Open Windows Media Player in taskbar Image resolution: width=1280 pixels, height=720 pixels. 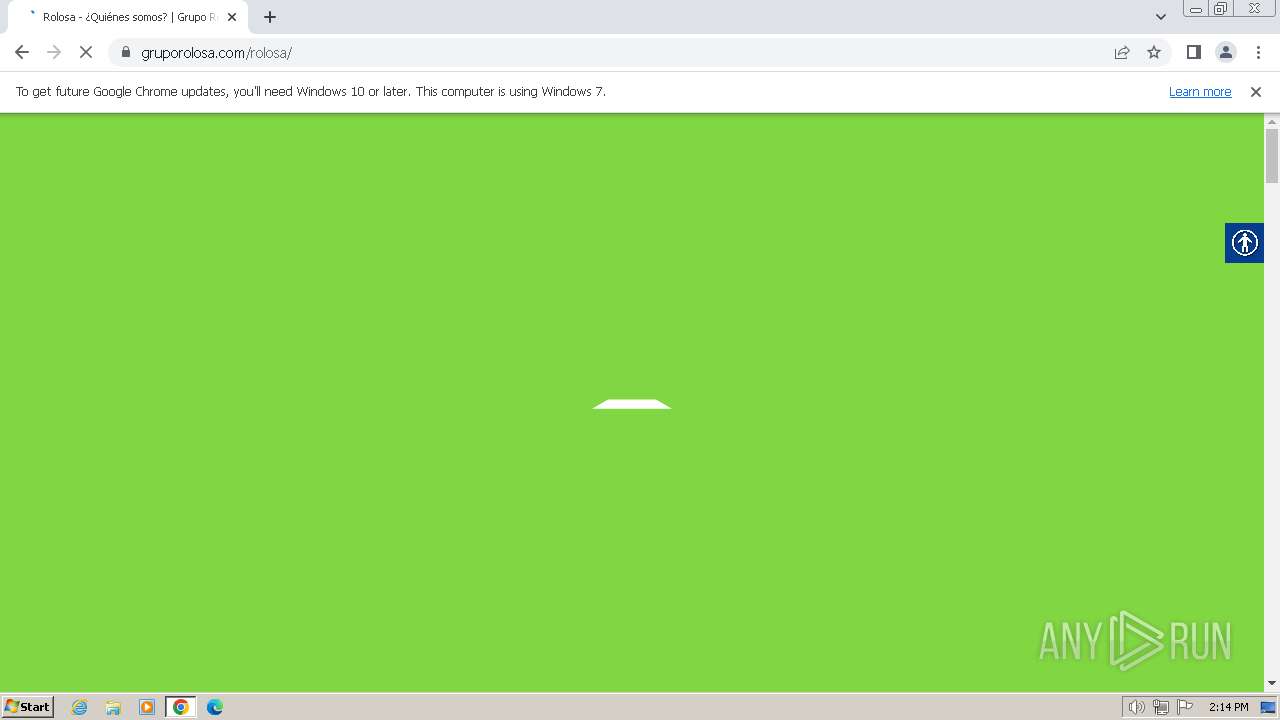pyautogui.click(x=147, y=707)
